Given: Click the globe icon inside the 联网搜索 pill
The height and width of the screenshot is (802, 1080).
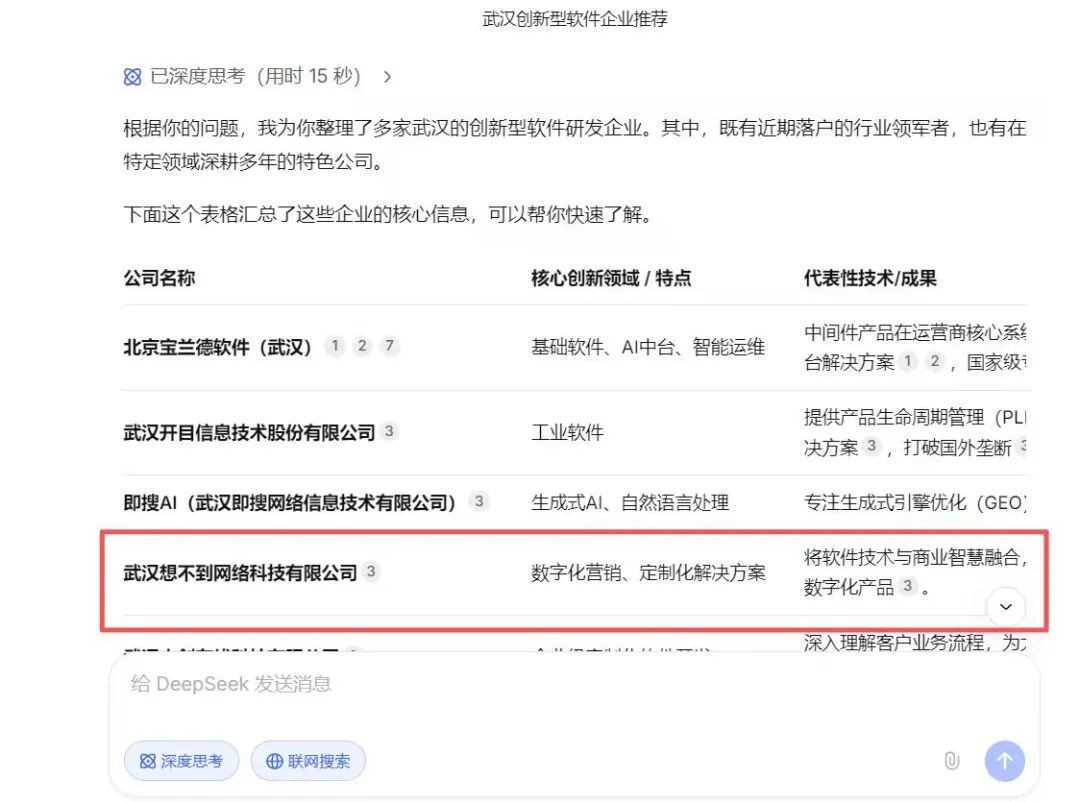Looking at the screenshot, I should pos(274,761).
